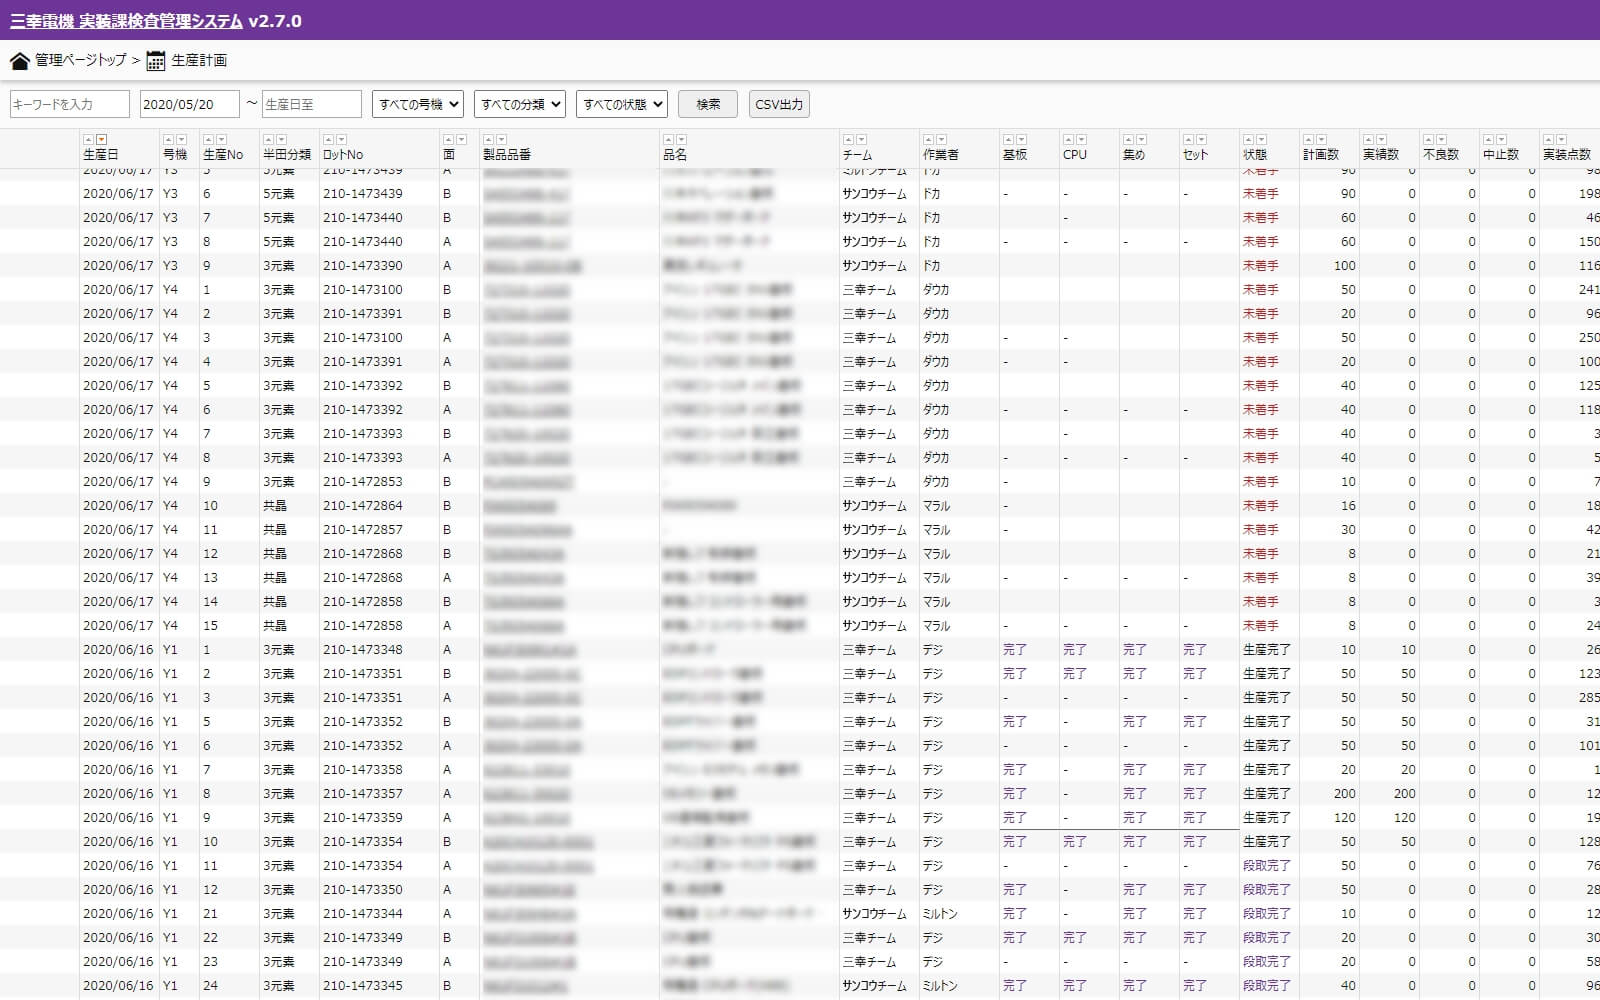This screenshot has width=1600, height=1000.
Task: Click 未着手 status for lot 210-1472853
Action: (1261, 482)
